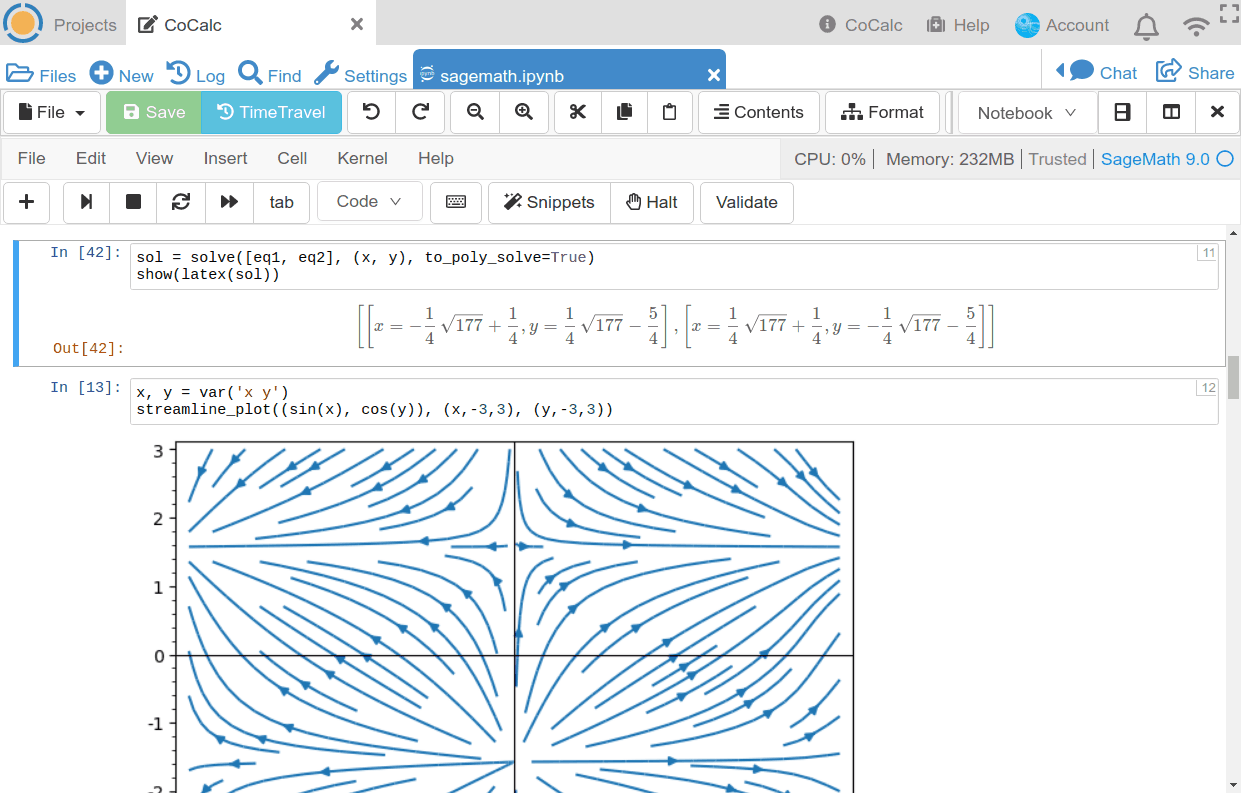1241x793 pixels.
Task: Validate the notebook
Action: (746, 202)
